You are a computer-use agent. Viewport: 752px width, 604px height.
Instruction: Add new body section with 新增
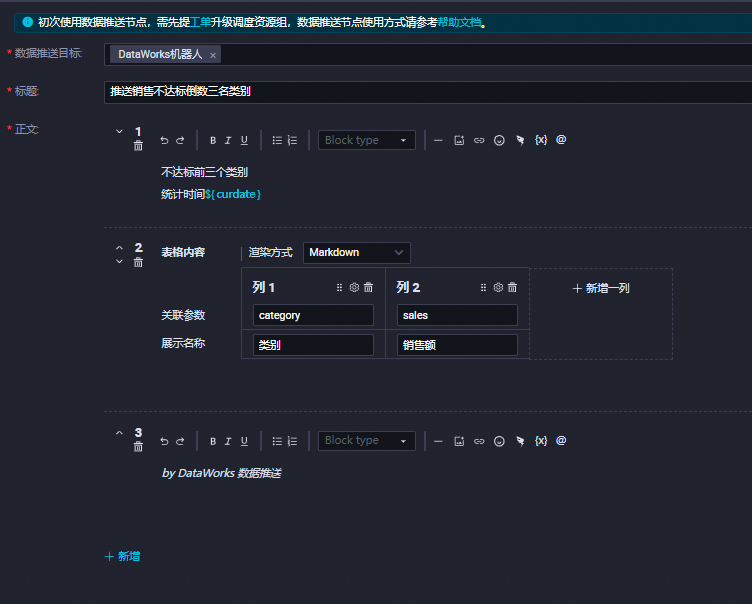coord(122,556)
